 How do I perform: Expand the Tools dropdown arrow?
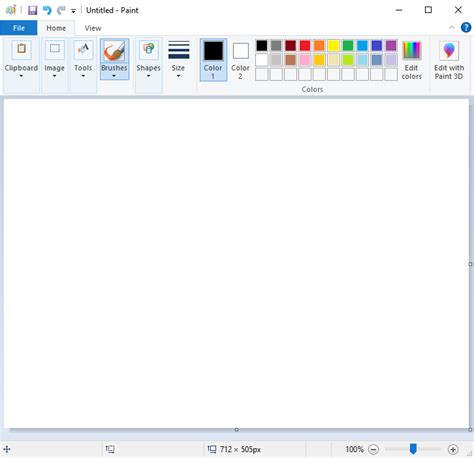pos(83,76)
